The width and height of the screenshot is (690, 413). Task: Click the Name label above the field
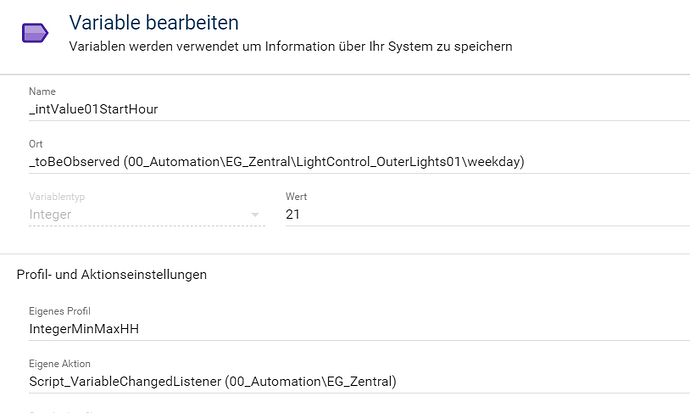(42, 91)
